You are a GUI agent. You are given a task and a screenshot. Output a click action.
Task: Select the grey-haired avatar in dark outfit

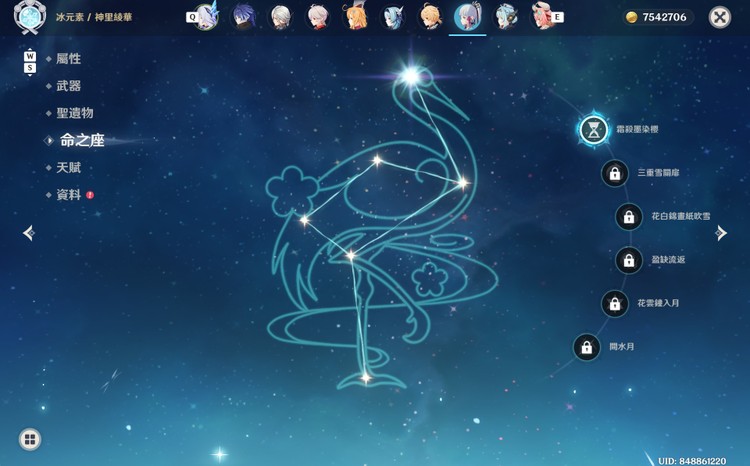281,17
